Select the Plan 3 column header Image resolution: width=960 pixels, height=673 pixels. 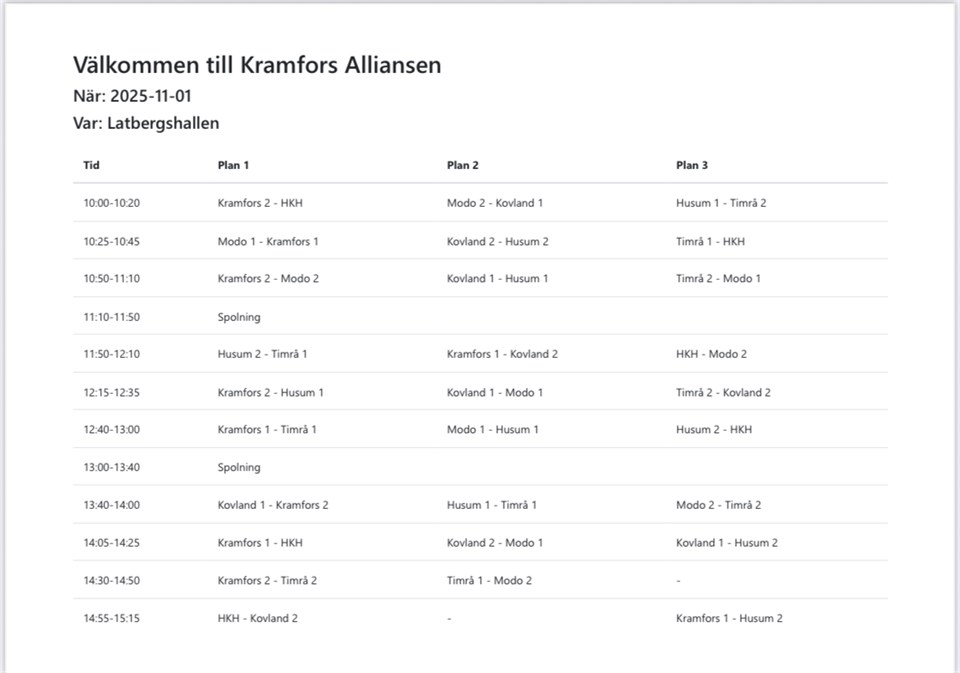coord(692,165)
